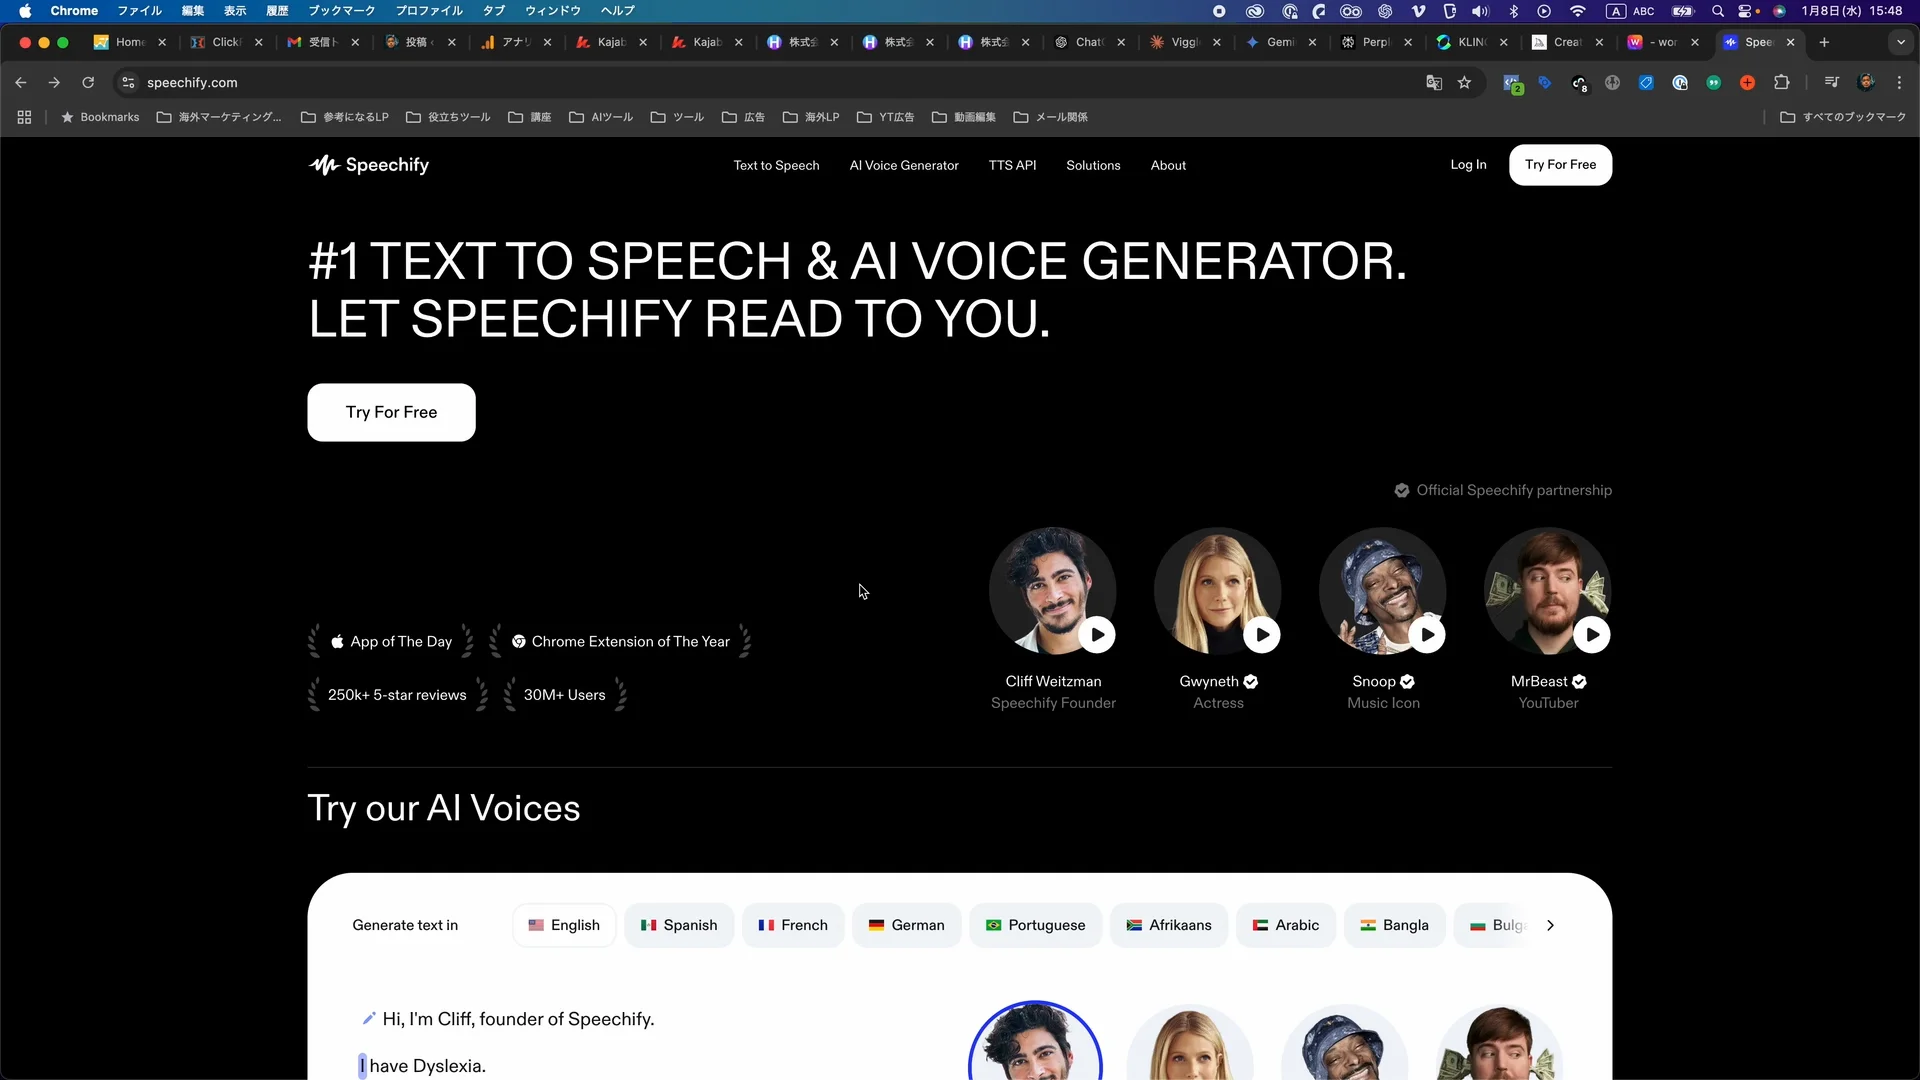Expand the tab search dropdown arrow
Image resolution: width=1920 pixels, height=1080 pixels.
click(1900, 42)
